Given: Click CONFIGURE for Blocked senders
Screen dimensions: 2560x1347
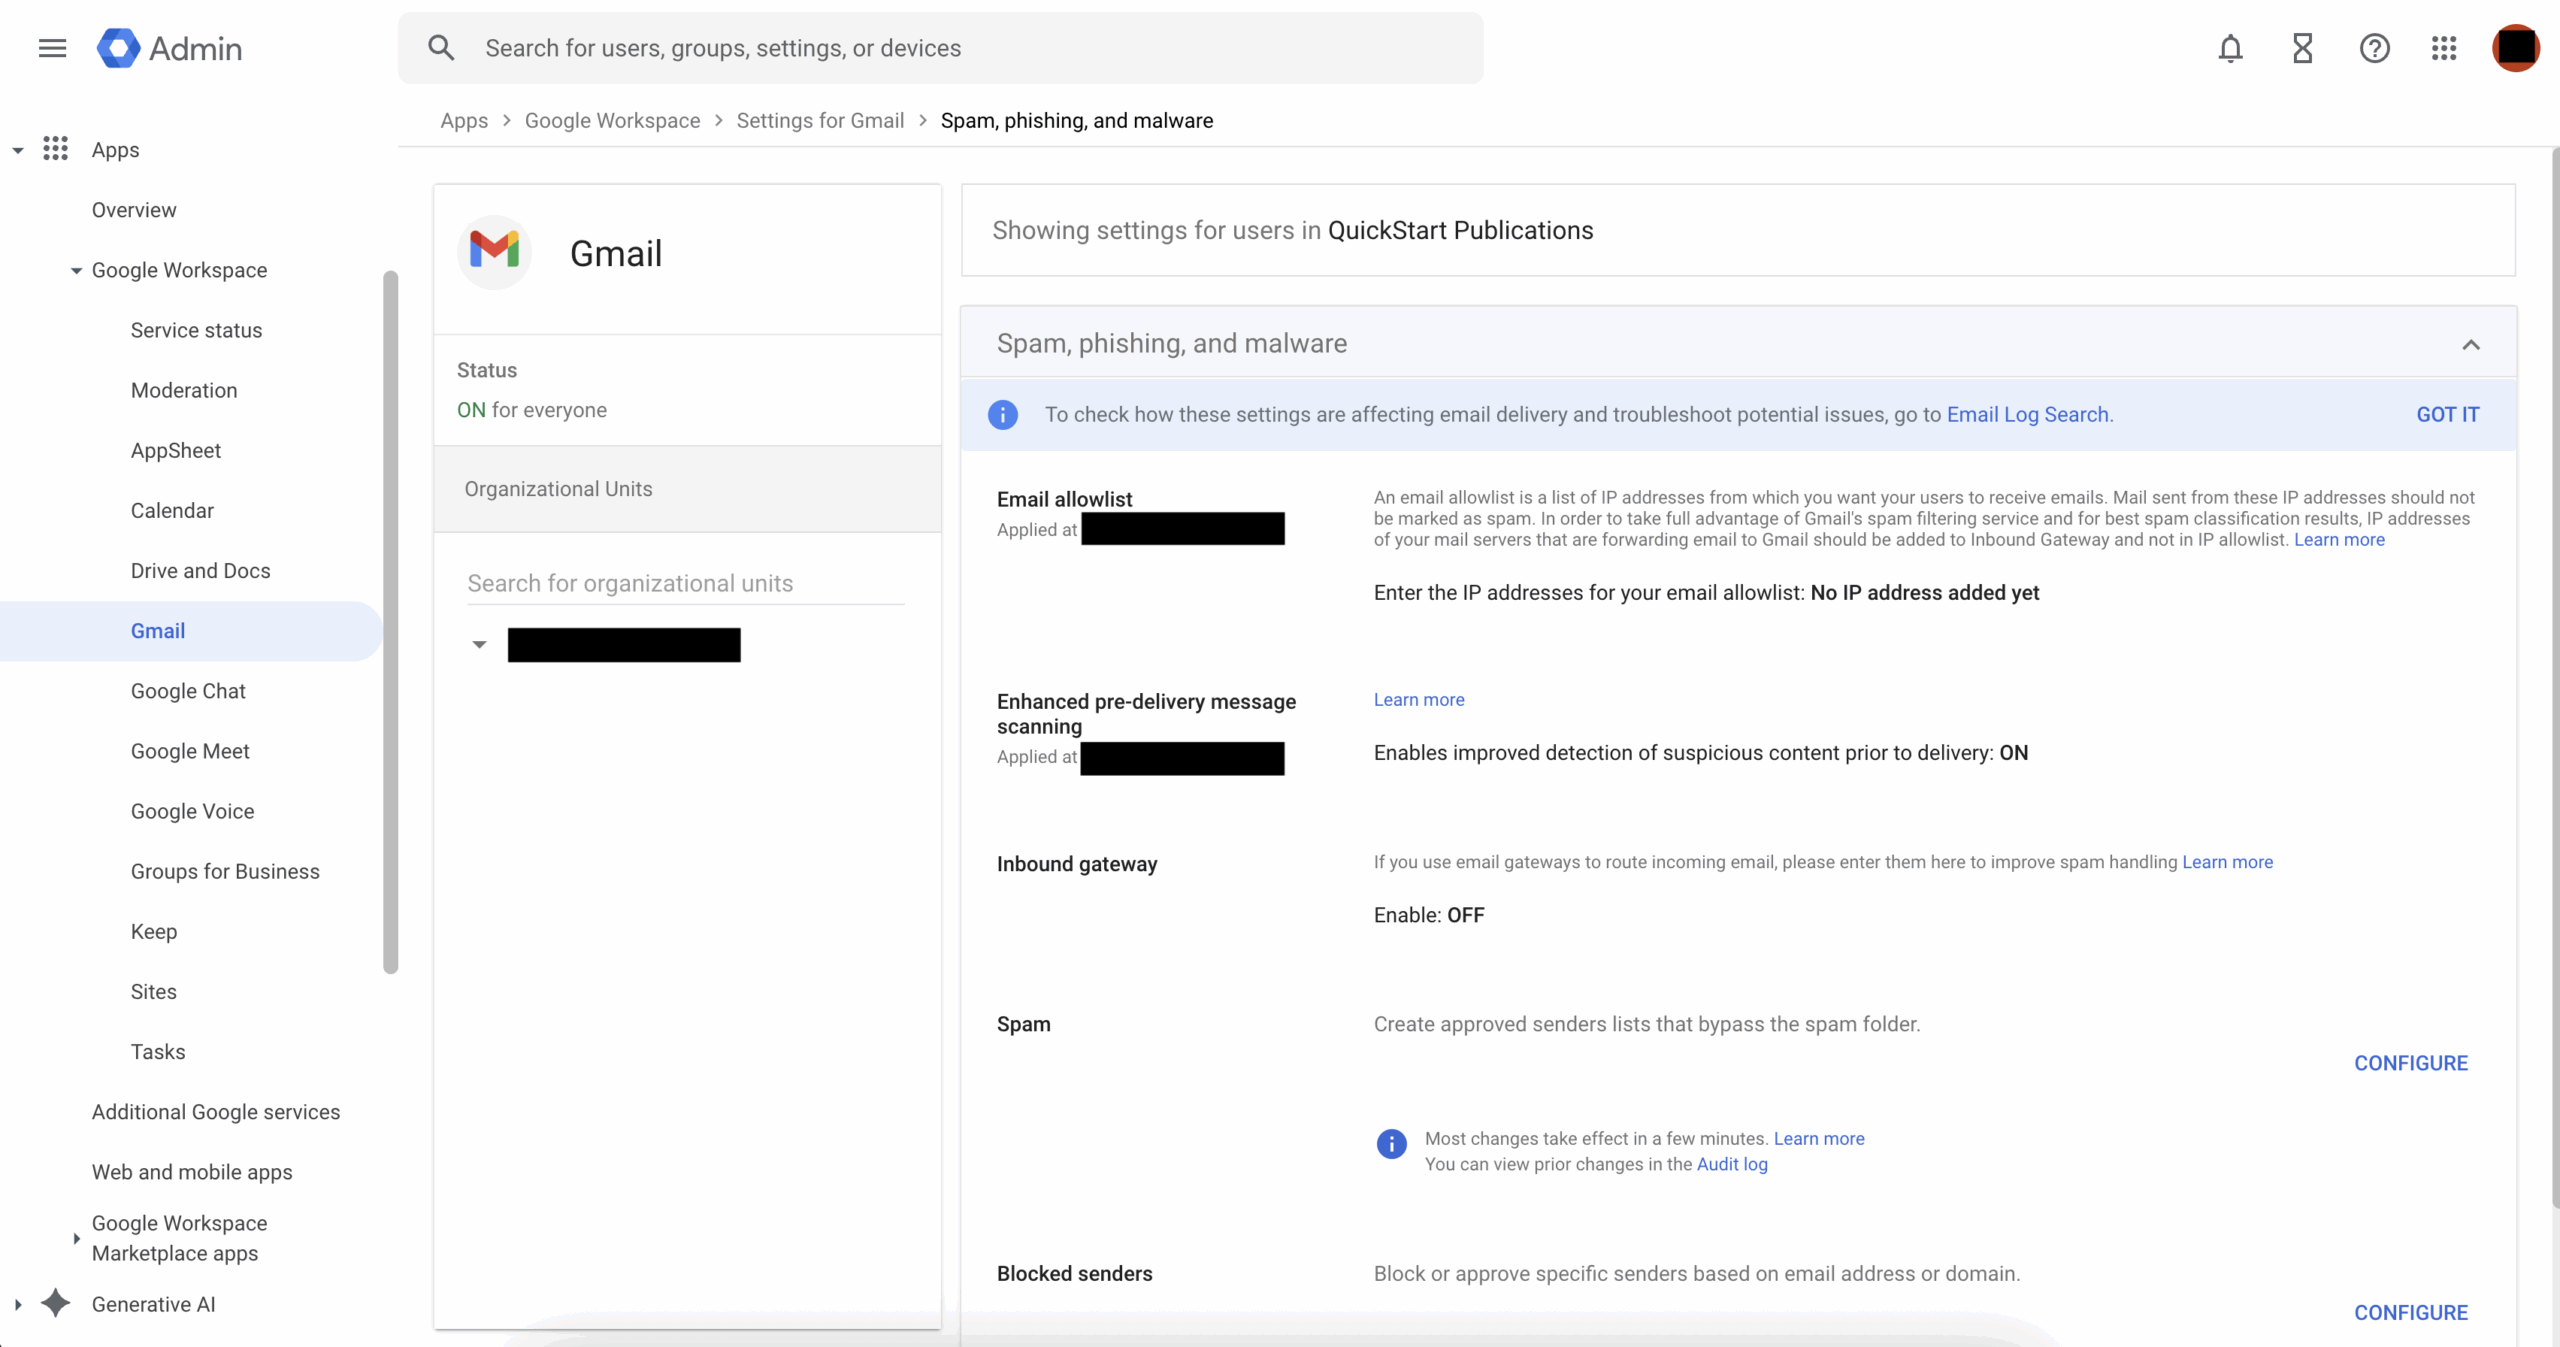Looking at the screenshot, I should click(x=2411, y=1312).
